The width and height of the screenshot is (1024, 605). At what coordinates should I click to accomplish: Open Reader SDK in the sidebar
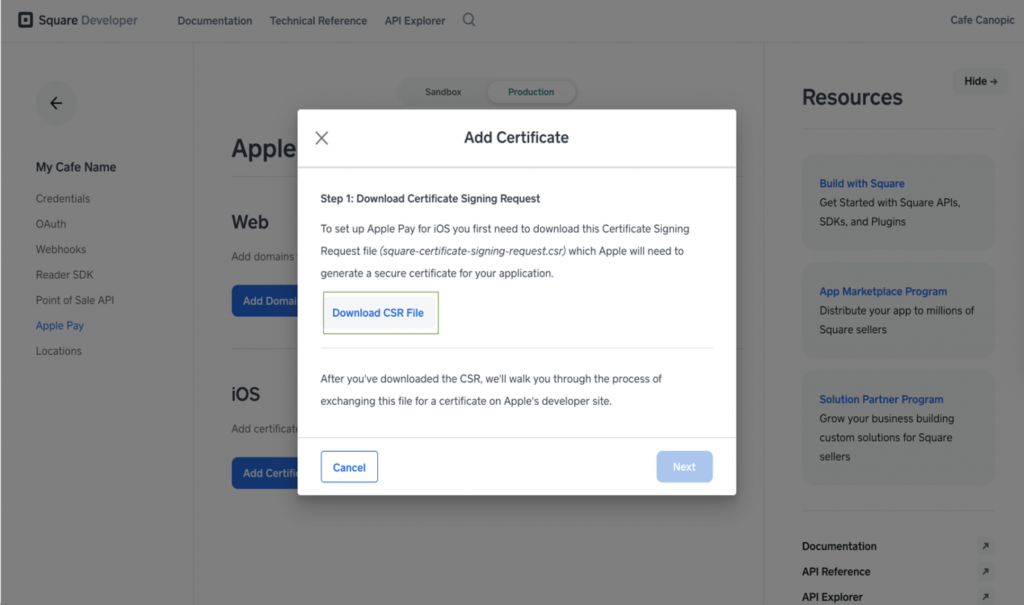pyautogui.click(x=65, y=275)
